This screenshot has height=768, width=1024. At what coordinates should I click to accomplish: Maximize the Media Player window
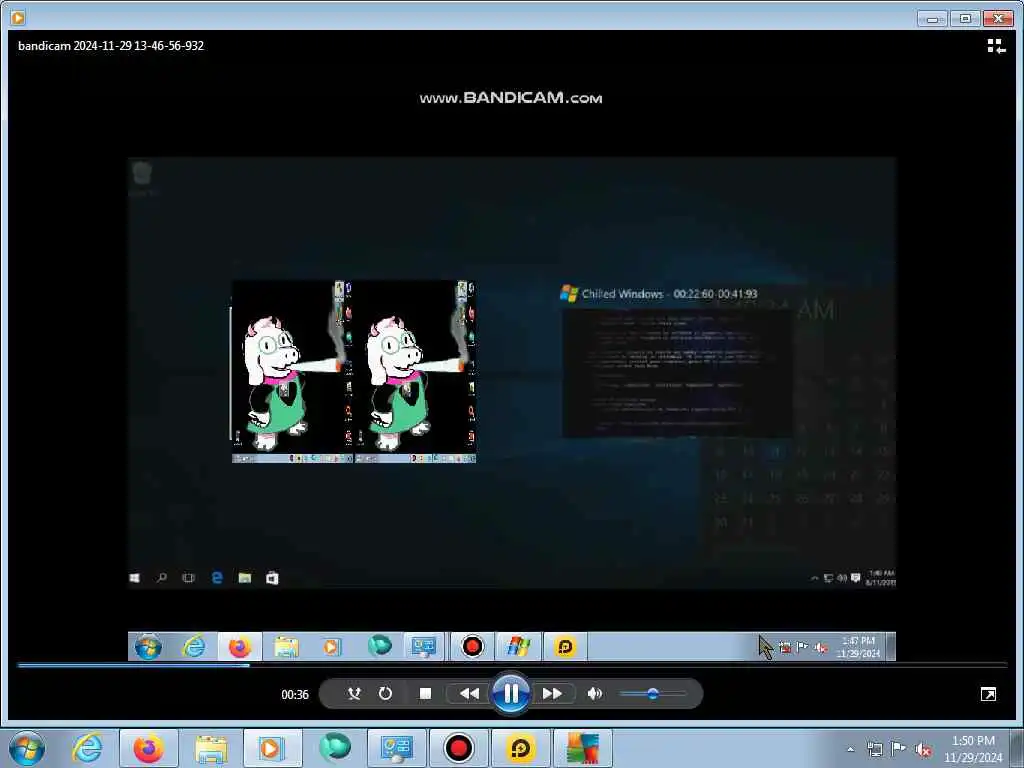(965, 19)
